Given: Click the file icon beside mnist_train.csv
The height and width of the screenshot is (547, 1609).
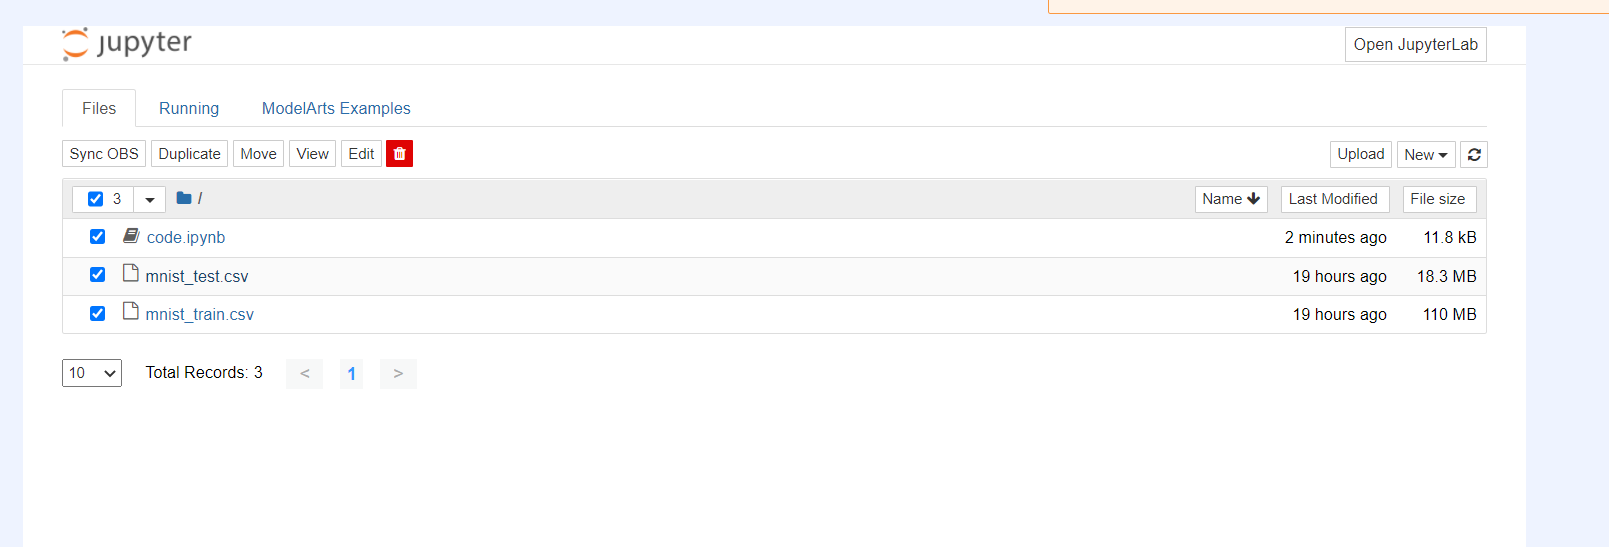Looking at the screenshot, I should [x=130, y=312].
